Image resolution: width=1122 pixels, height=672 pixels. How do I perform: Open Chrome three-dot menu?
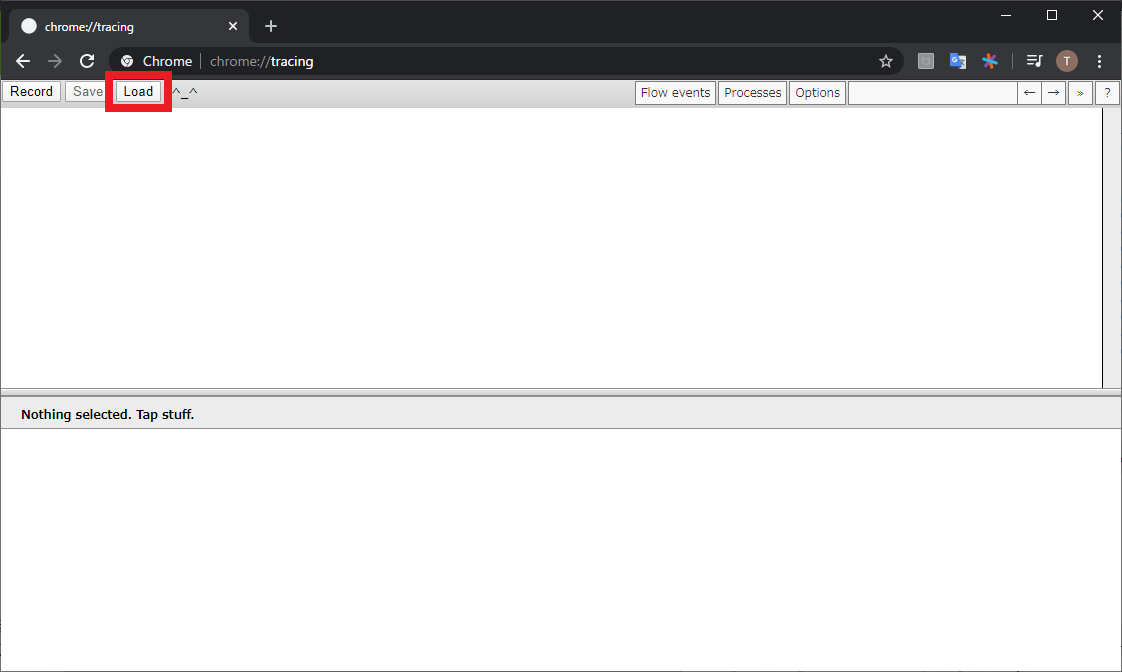click(1100, 62)
